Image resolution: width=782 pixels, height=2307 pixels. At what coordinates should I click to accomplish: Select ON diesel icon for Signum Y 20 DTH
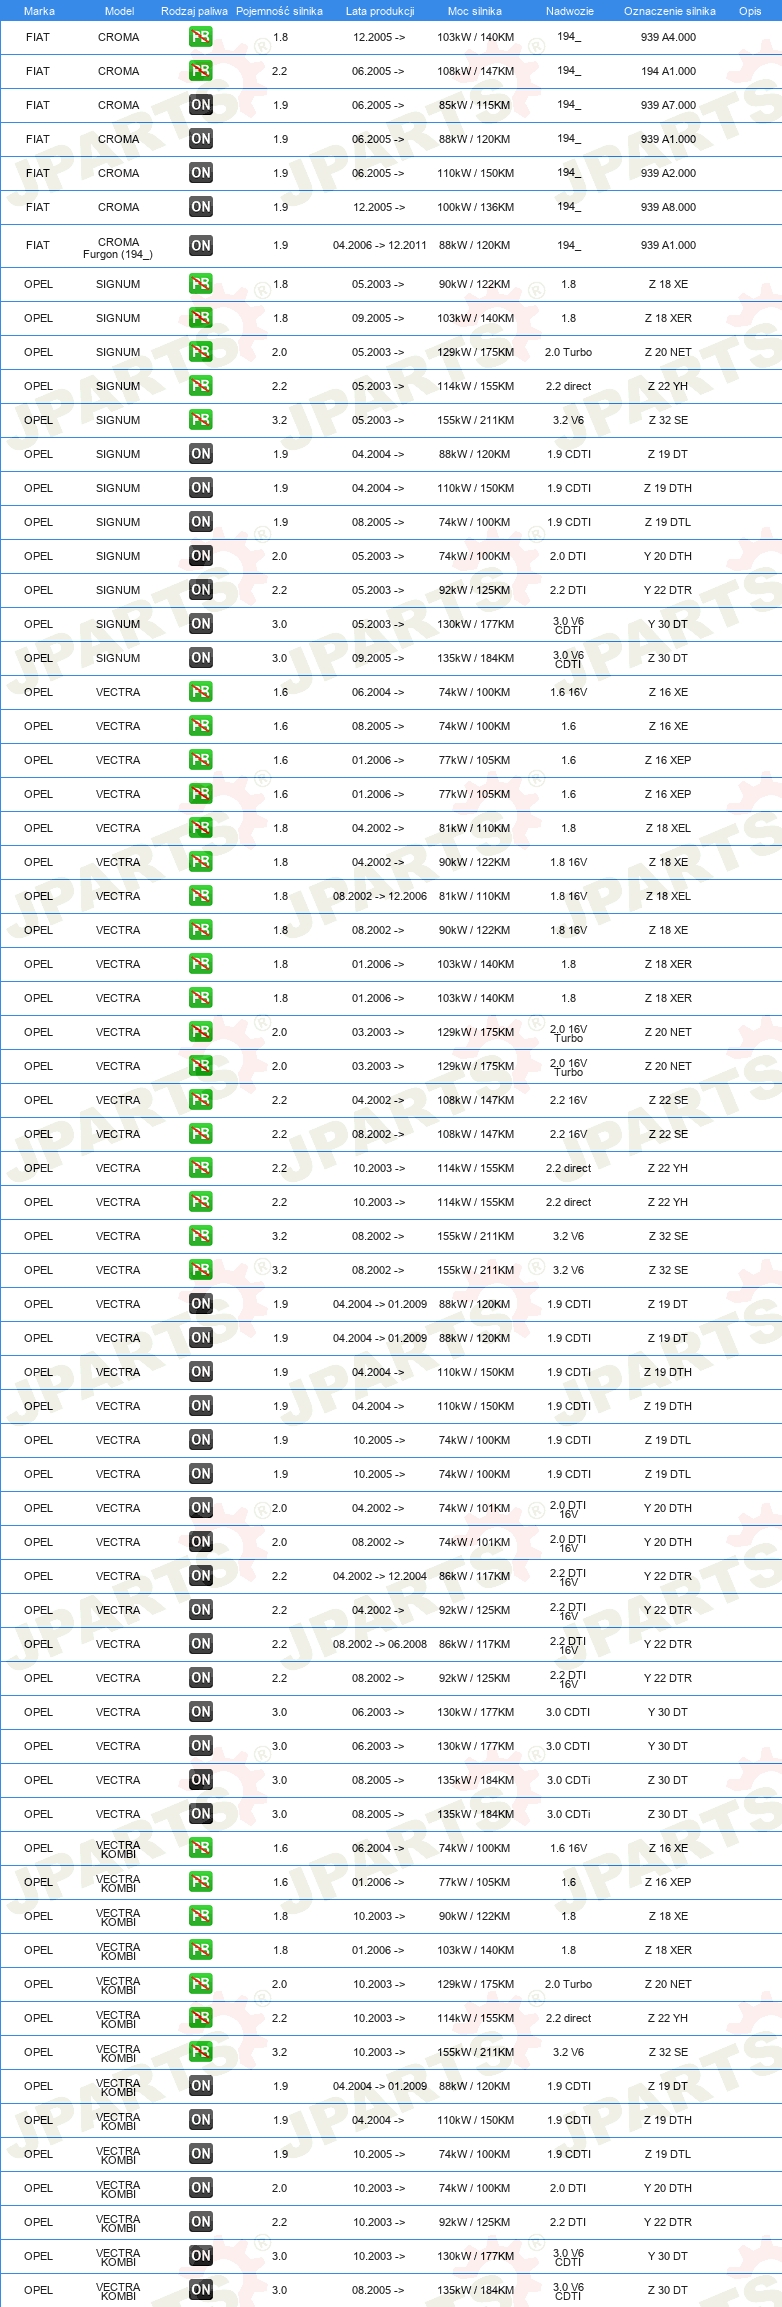[201, 556]
